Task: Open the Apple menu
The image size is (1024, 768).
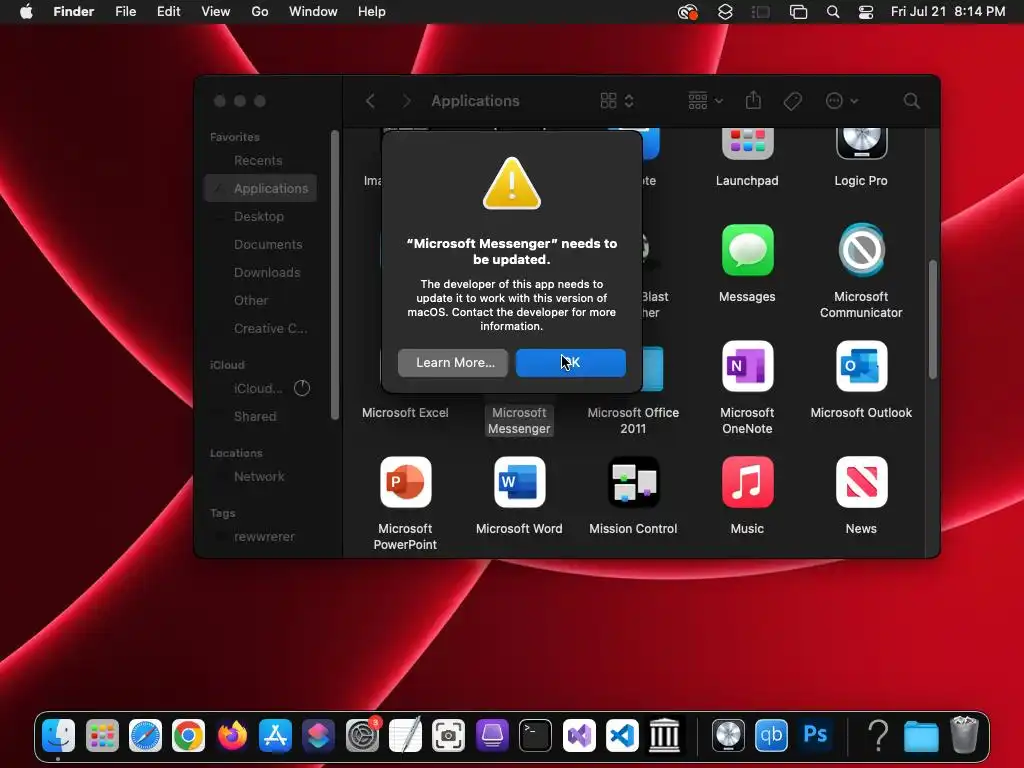Action: [x=26, y=12]
